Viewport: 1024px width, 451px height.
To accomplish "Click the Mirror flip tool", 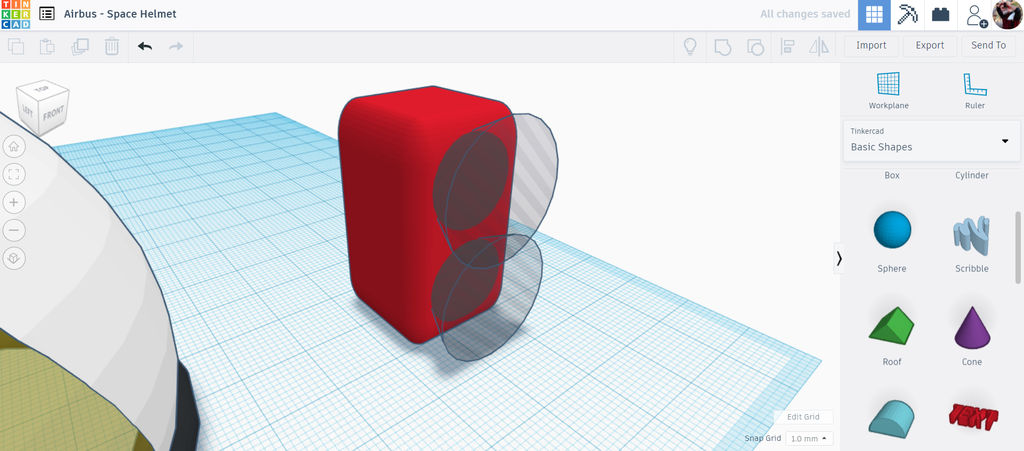I will [818, 46].
